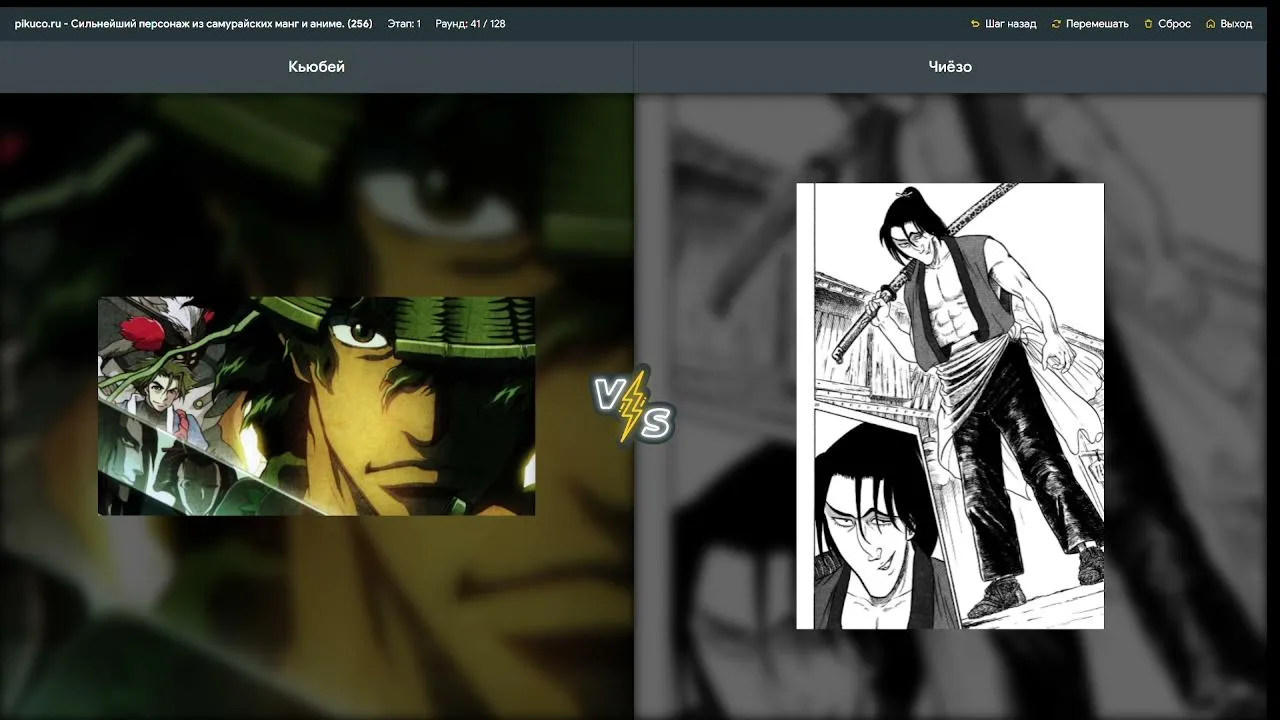The image size is (1280, 720).
Task: Click the 'Раунд: 41 / 128' counter
Action: [x=470, y=24]
